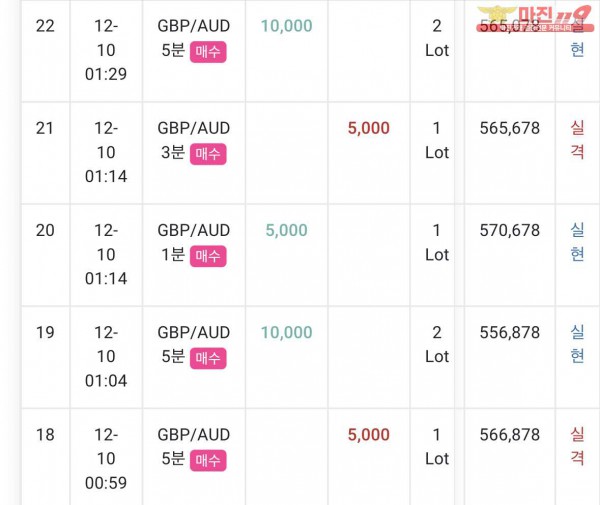
Task: Click the 매수 badge in row 20
Action: (208, 256)
